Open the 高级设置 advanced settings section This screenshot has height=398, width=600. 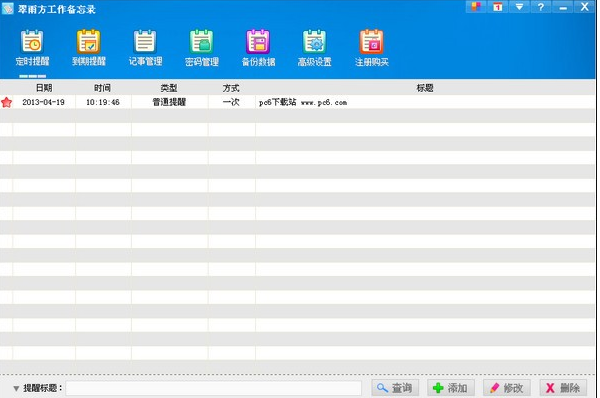coord(315,47)
